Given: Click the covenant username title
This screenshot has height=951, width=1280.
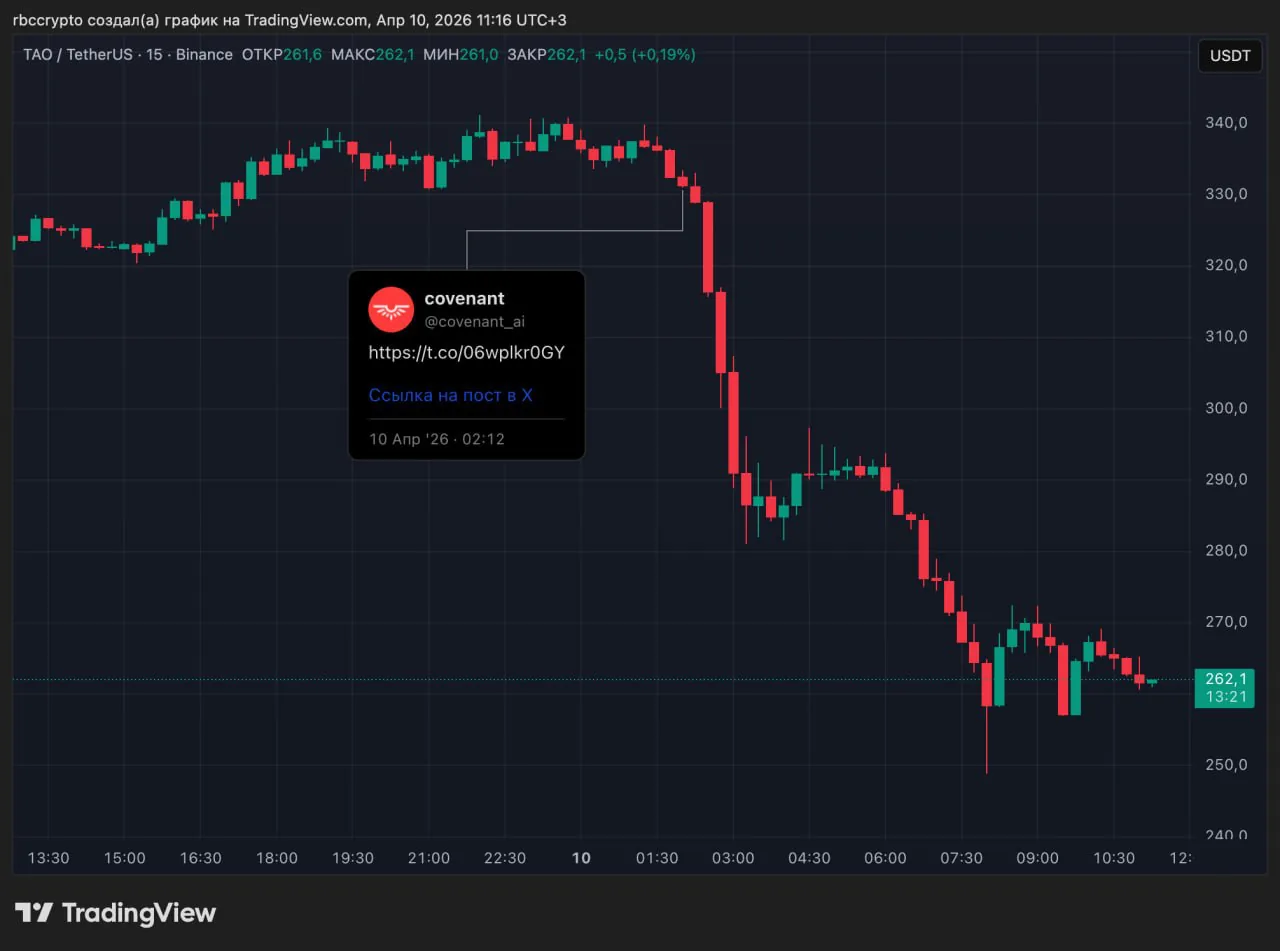Looking at the screenshot, I should pos(464,298).
